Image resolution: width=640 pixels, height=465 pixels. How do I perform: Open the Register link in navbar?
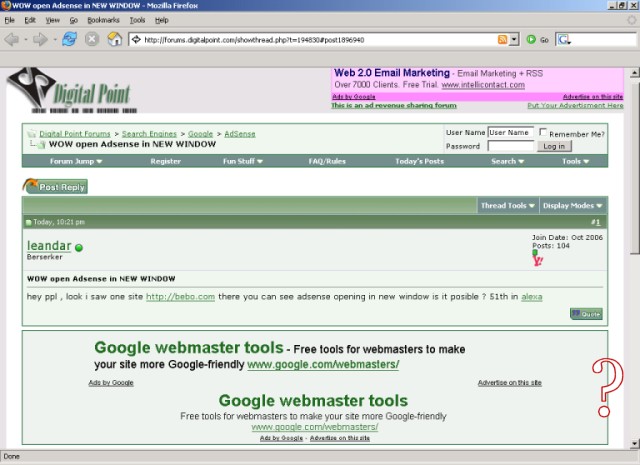click(165, 161)
